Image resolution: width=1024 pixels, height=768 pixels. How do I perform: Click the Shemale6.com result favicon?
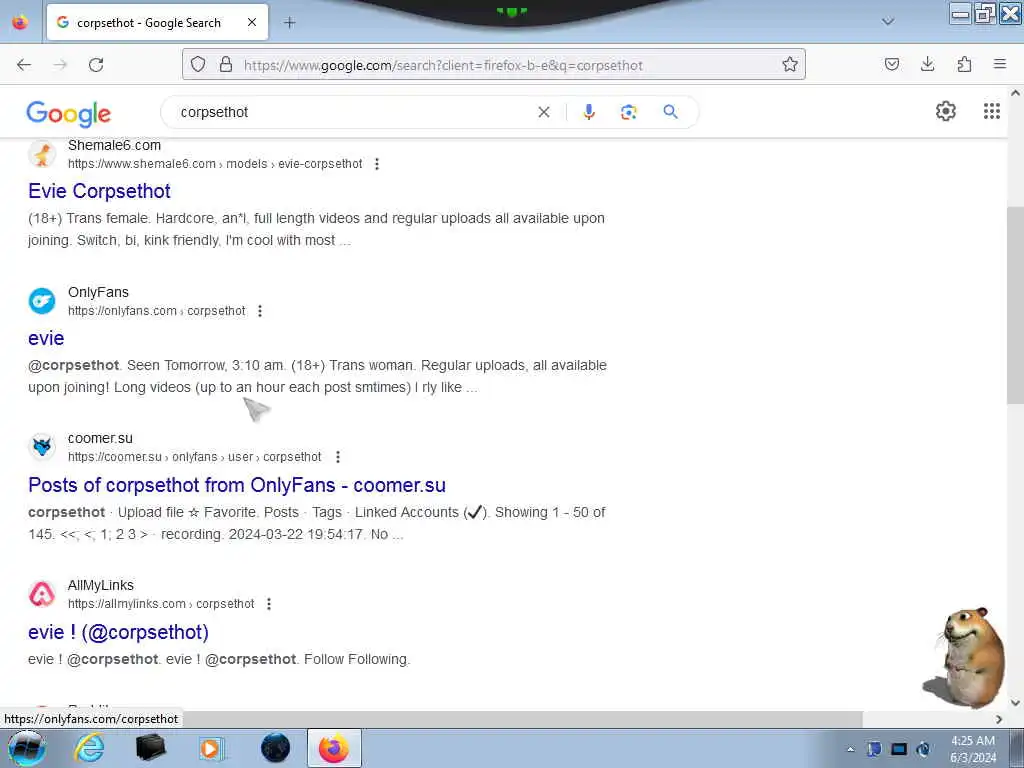point(42,155)
